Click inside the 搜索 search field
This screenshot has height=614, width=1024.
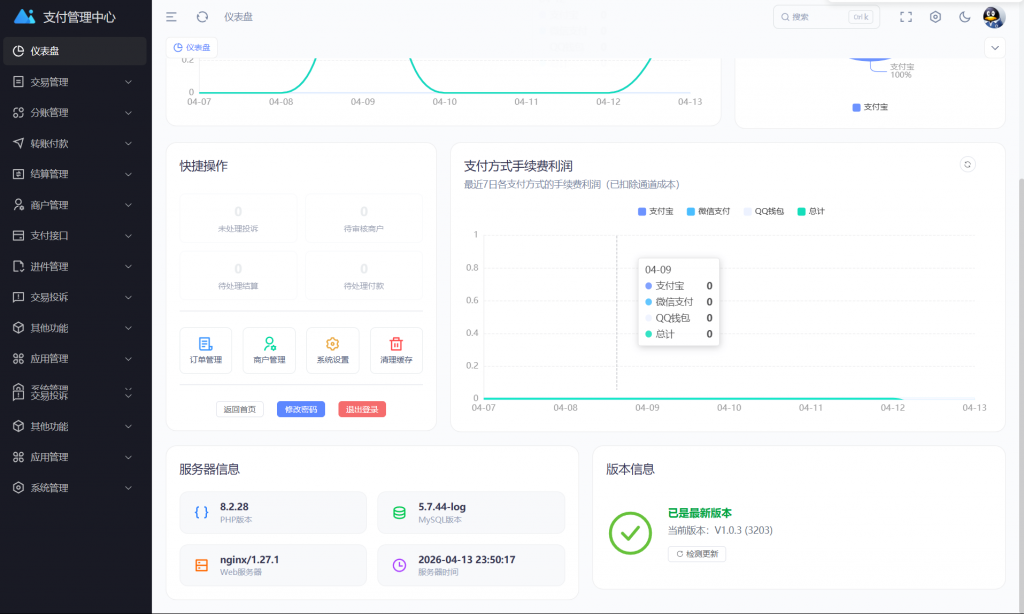pyautogui.click(x=820, y=16)
